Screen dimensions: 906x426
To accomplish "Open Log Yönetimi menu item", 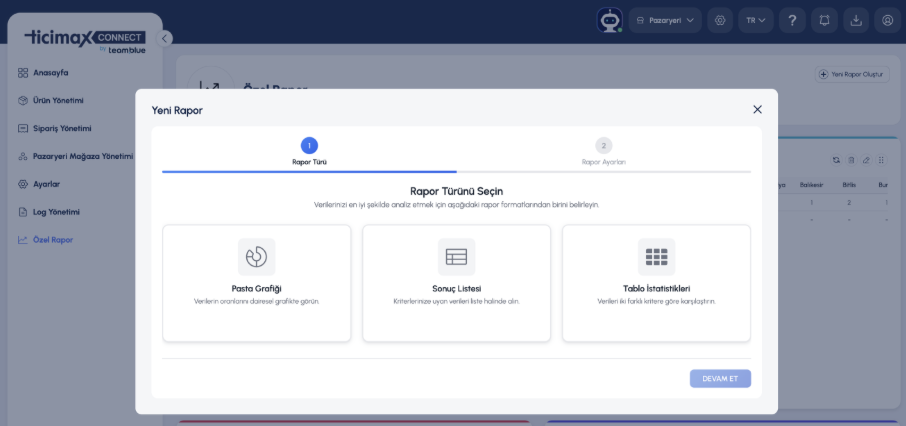I will click(x=57, y=212).
